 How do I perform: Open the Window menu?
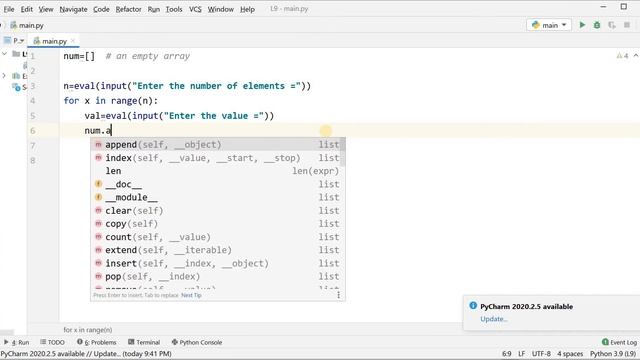click(x=220, y=9)
